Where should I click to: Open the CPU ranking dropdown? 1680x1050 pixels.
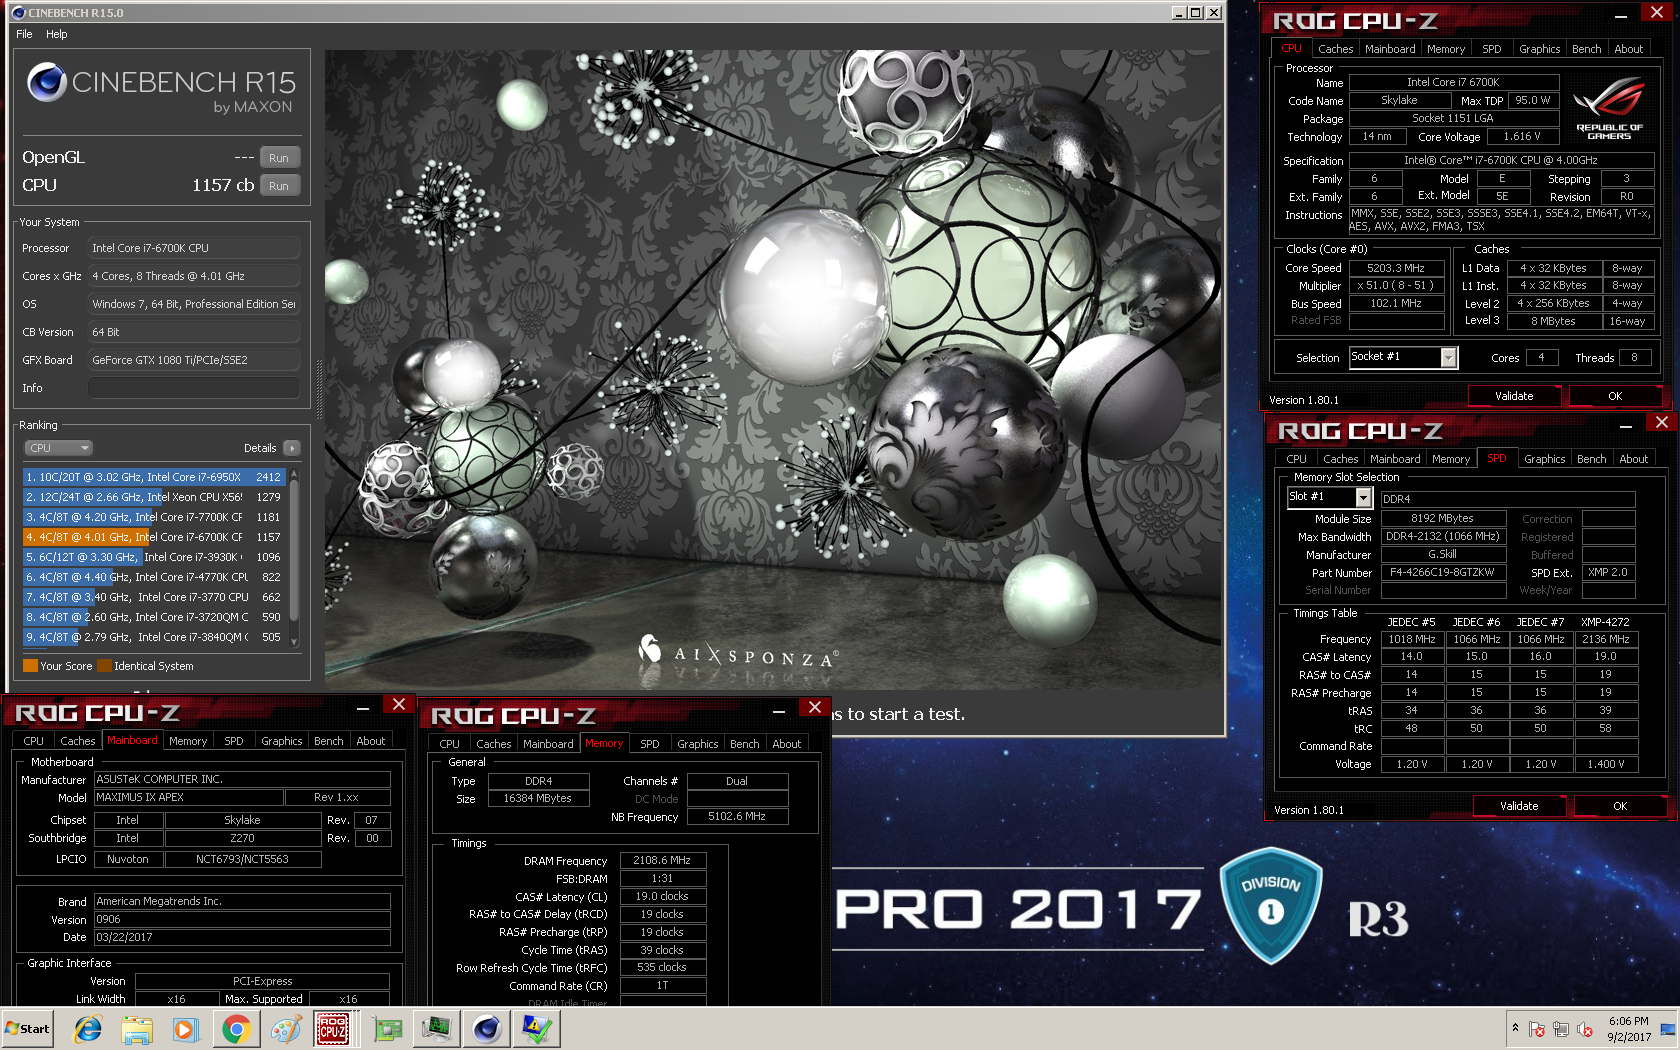59,448
